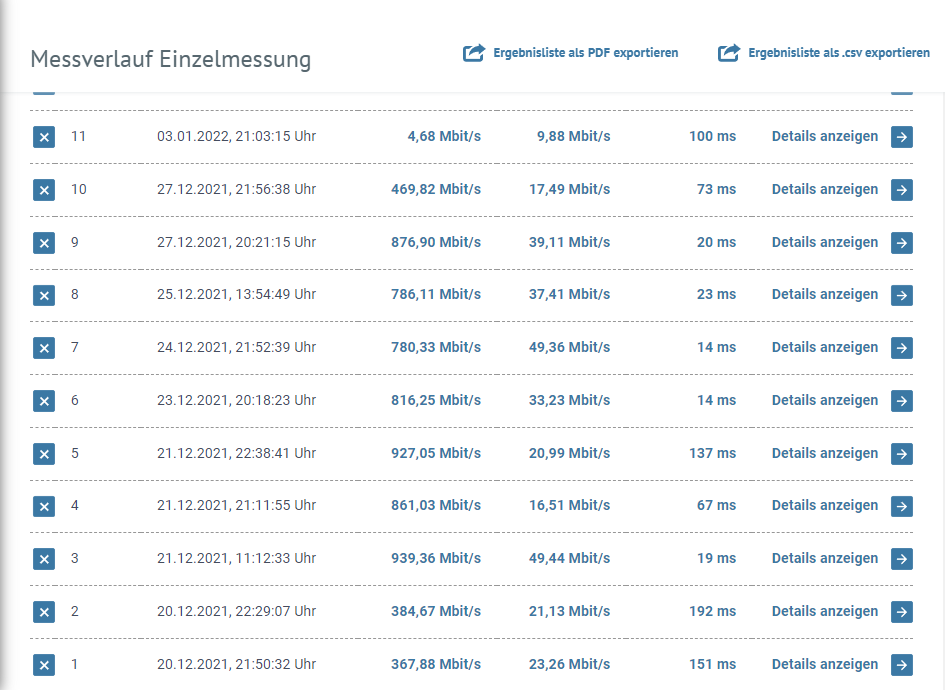The width and height of the screenshot is (945, 690).
Task: Open measurement 8 with the arrow button
Action: (902, 295)
